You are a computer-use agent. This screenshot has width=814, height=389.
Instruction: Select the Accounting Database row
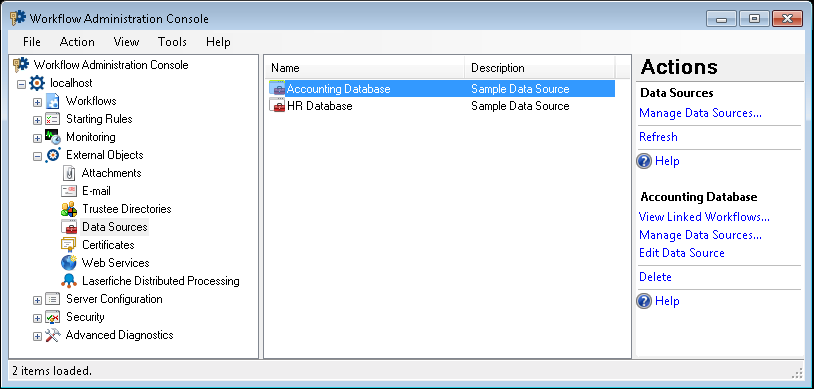pos(441,89)
